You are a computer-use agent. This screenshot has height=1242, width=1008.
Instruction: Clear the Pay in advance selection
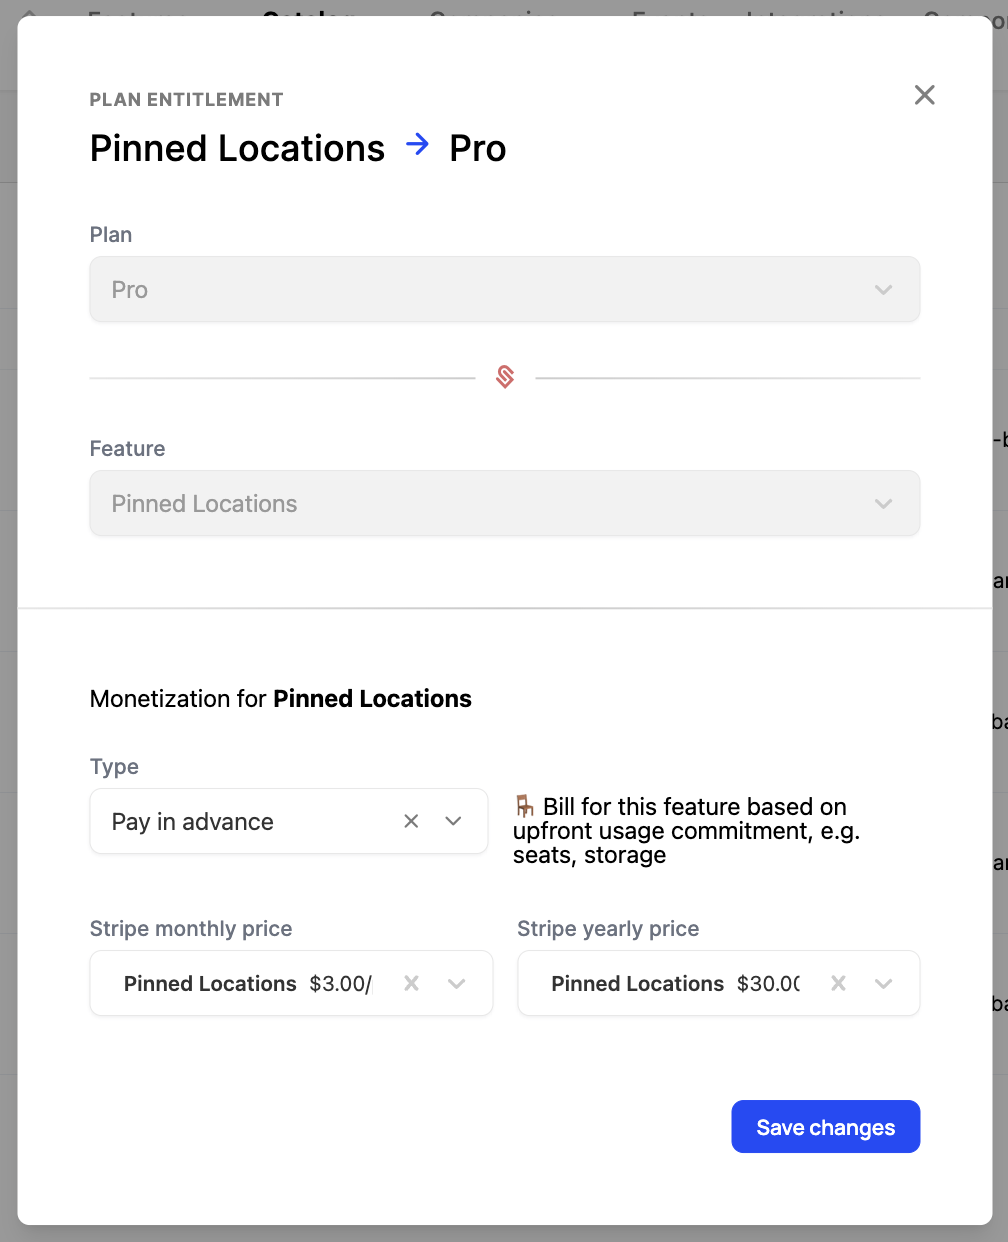(x=410, y=821)
